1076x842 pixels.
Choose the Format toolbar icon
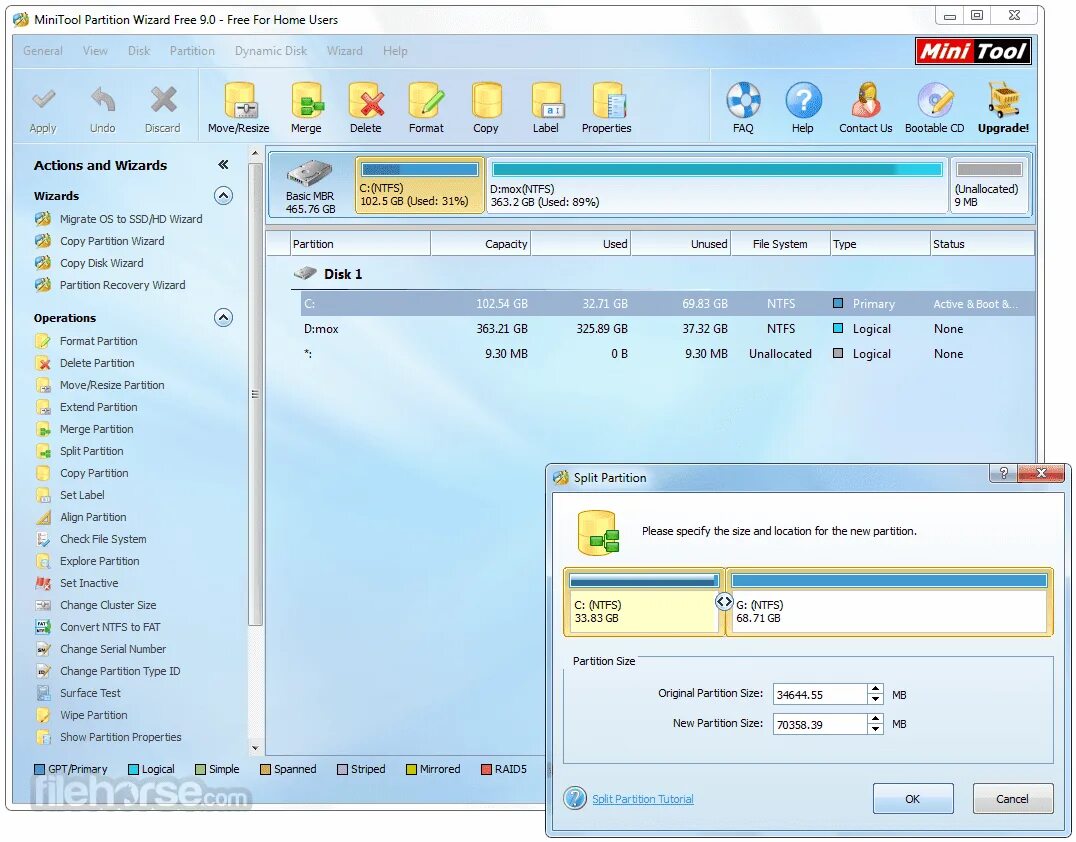pos(426,108)
